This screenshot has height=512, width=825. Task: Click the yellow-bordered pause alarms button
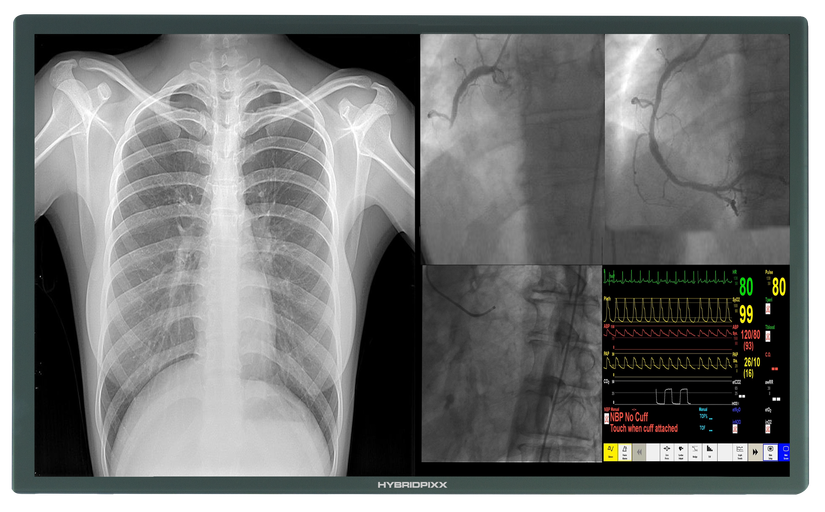[x=612, y=452]
